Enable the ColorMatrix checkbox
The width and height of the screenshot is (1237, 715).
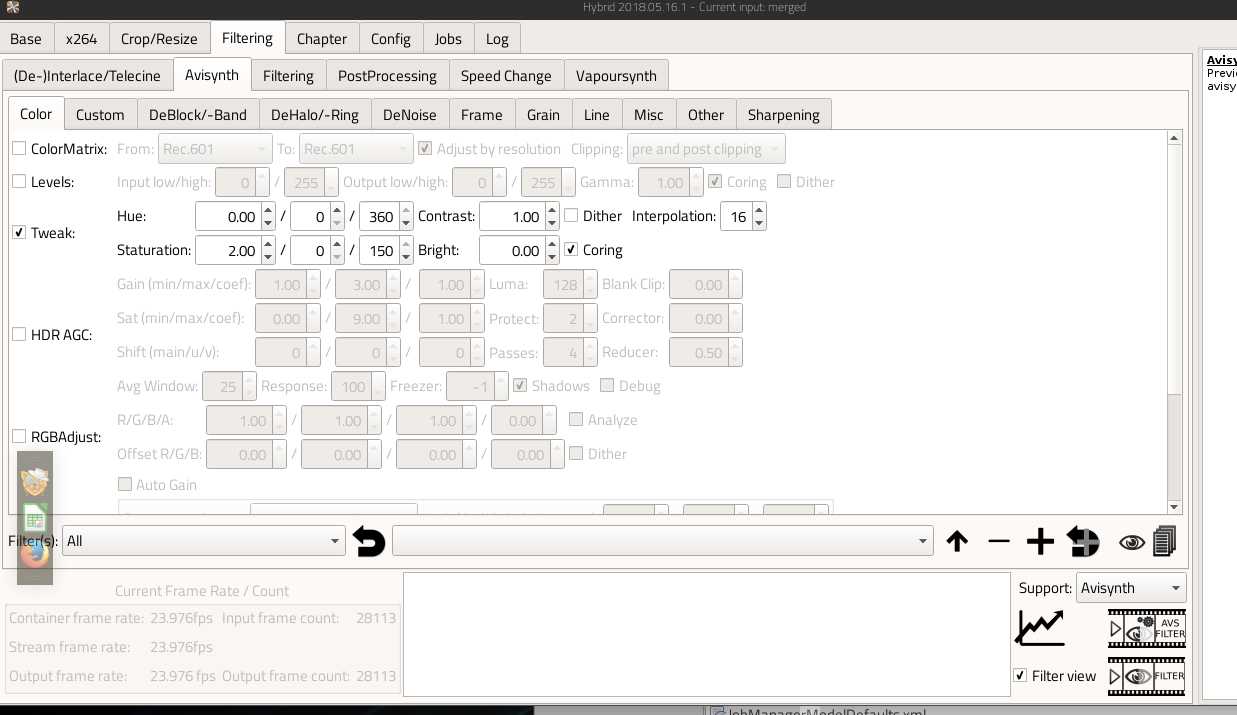coord(19,149)
